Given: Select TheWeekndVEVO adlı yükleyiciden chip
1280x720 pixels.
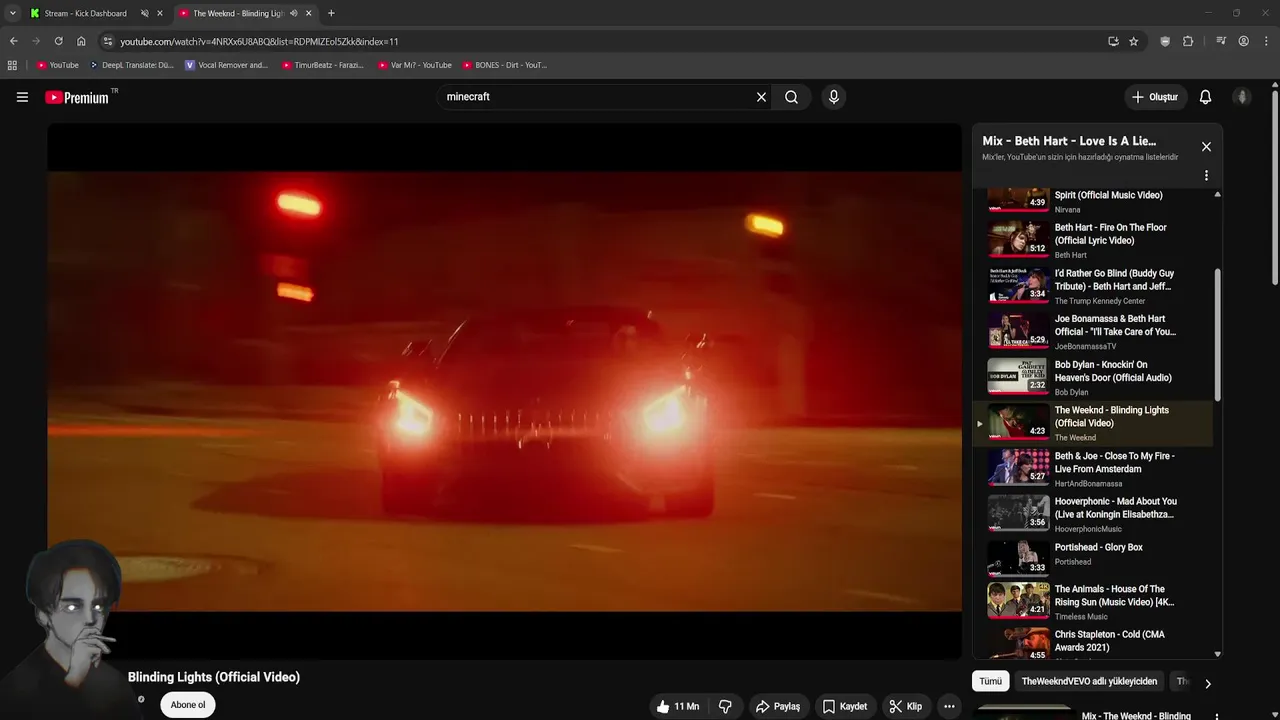Looking at the screenshot, I should pyautogui.click(x=1089, y=681).
